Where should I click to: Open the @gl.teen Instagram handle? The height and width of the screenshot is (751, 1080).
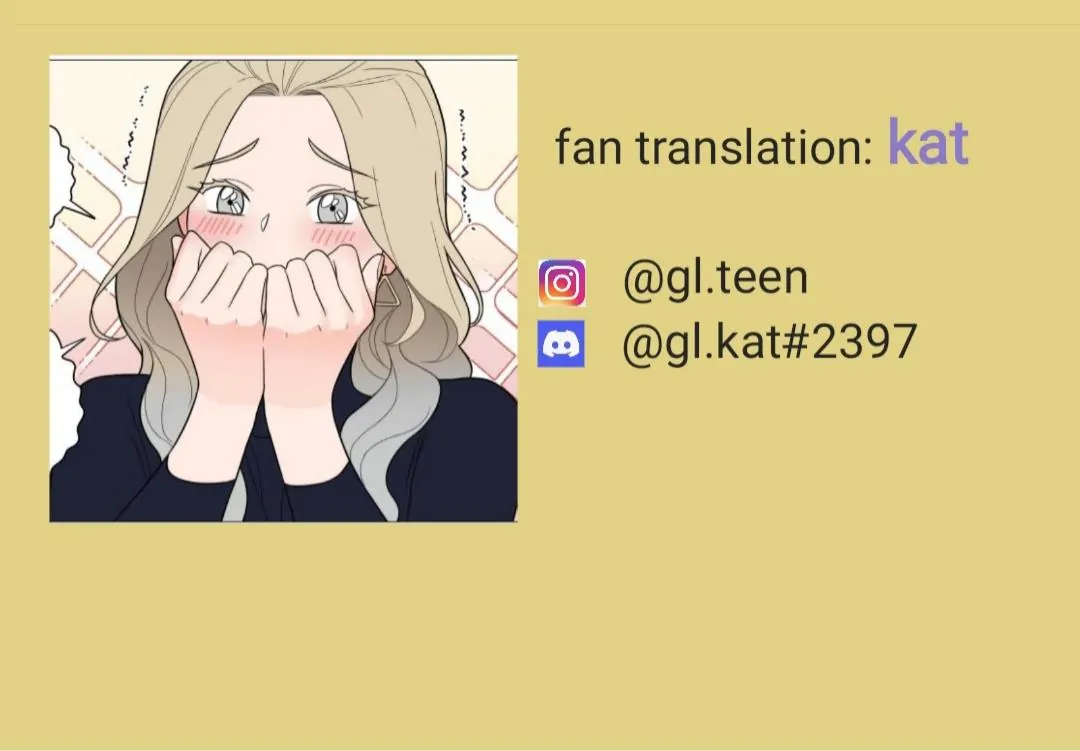(x=715, y=278)
